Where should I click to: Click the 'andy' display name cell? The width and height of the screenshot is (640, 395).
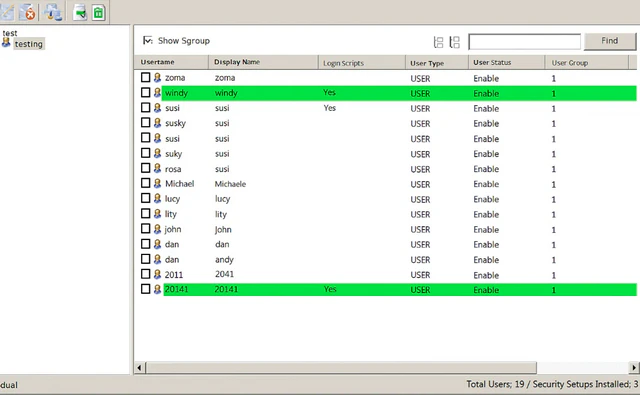pos(224,260)
